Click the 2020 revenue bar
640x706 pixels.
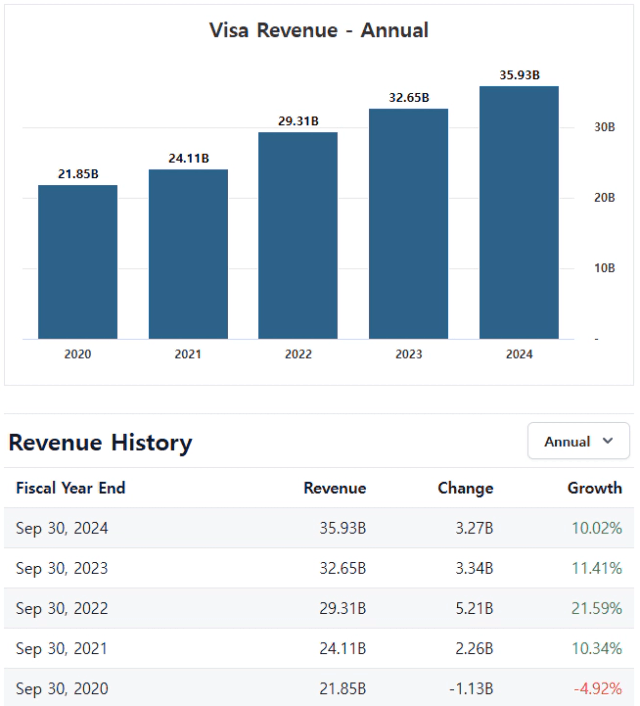(77, 262)
